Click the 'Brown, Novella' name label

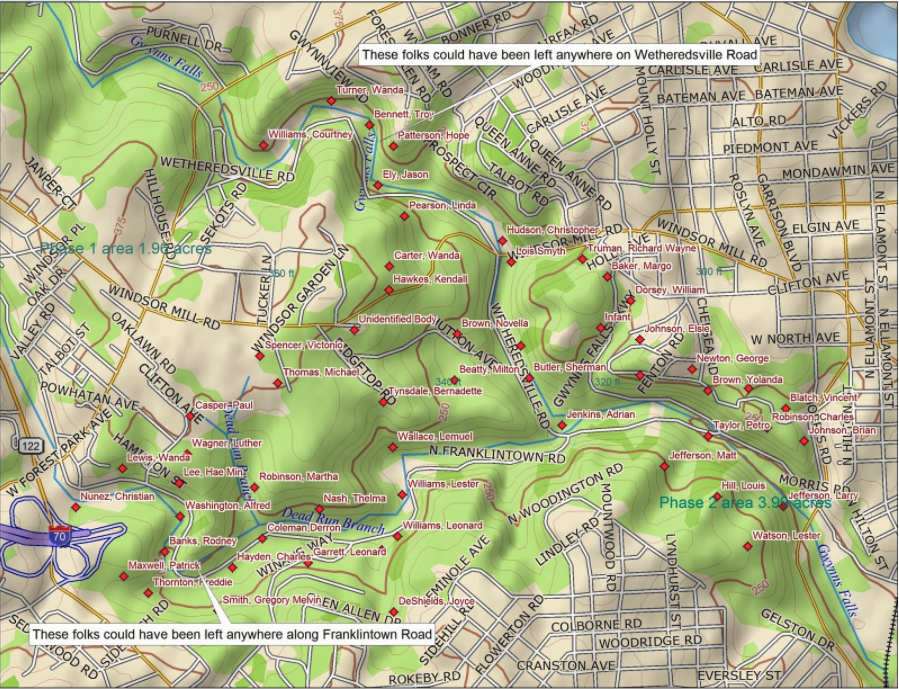(x=495, y=323)
